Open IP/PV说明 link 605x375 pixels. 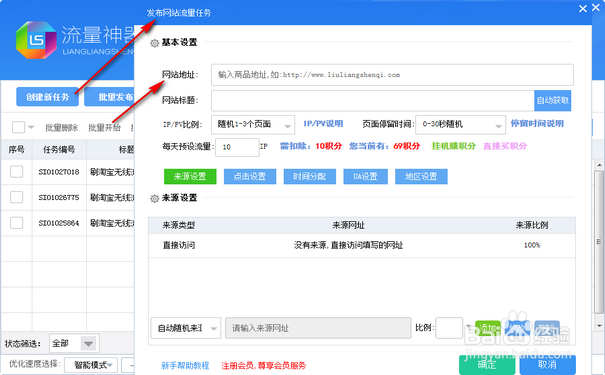(x=323, y=124)
